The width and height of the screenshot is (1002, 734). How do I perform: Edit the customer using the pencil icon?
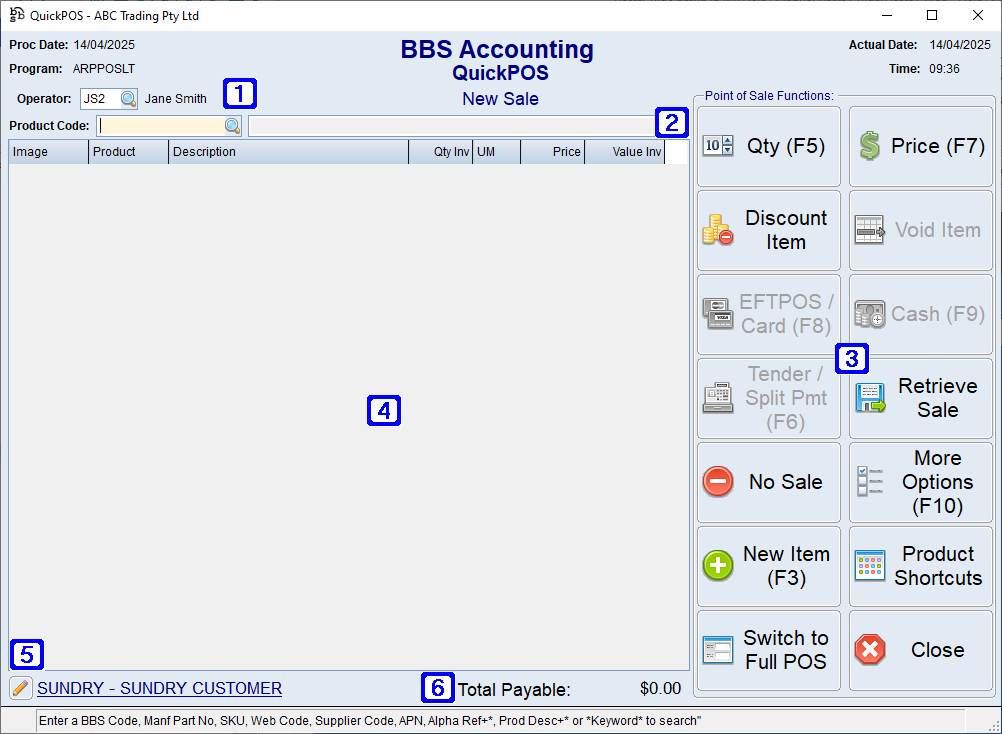point(20,688)
